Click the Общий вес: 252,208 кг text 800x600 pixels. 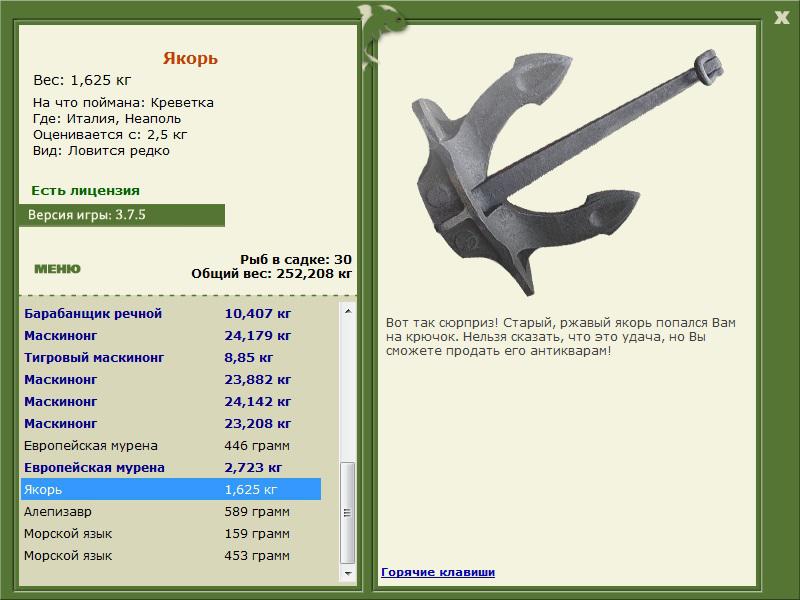271,273
